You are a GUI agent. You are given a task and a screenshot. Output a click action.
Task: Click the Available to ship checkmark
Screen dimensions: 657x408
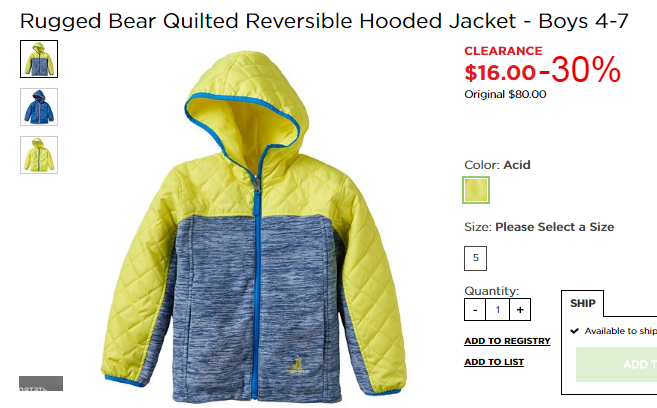tap(574, 331)
